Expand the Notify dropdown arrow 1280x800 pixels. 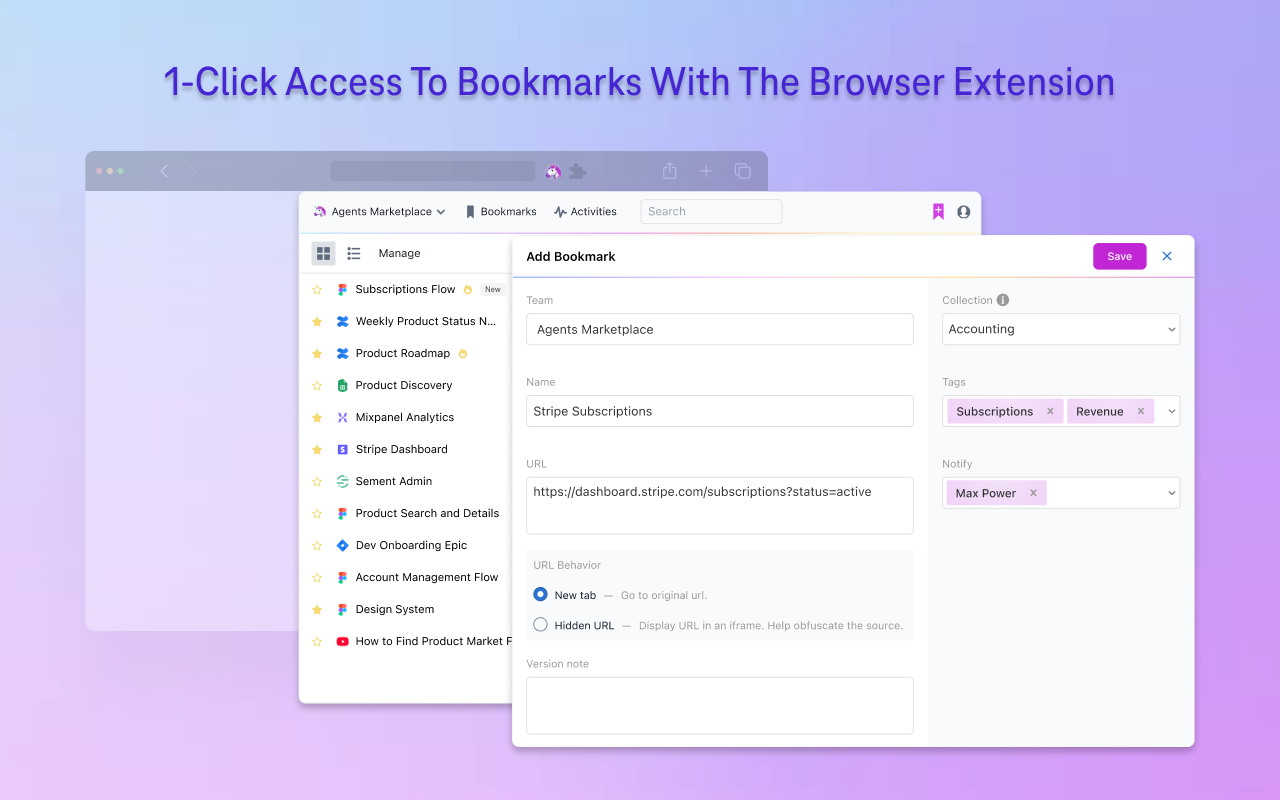pos(1172,493)
